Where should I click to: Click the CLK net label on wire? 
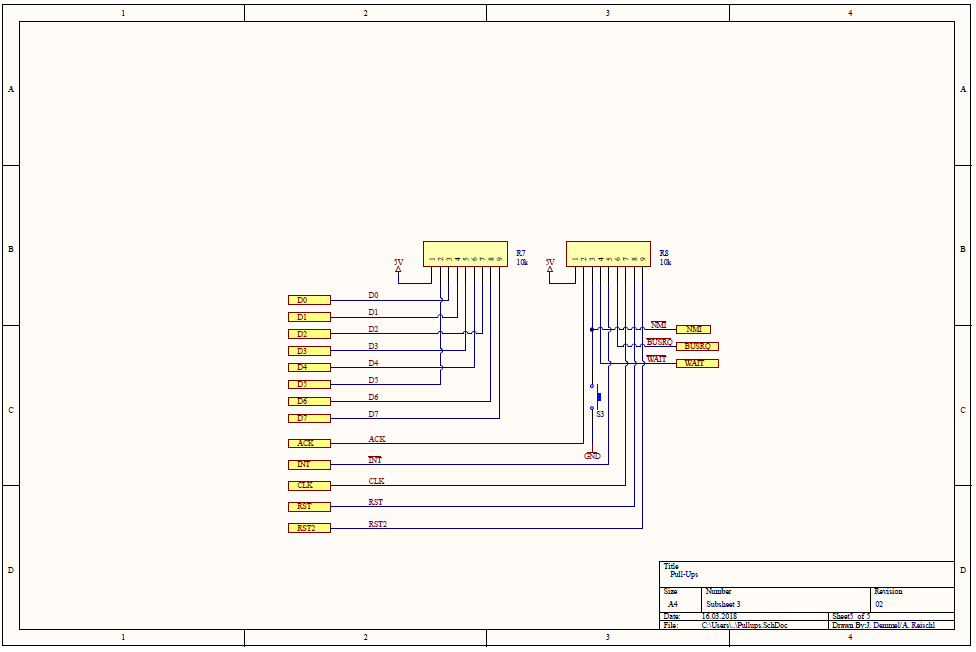tap(377, 481)
